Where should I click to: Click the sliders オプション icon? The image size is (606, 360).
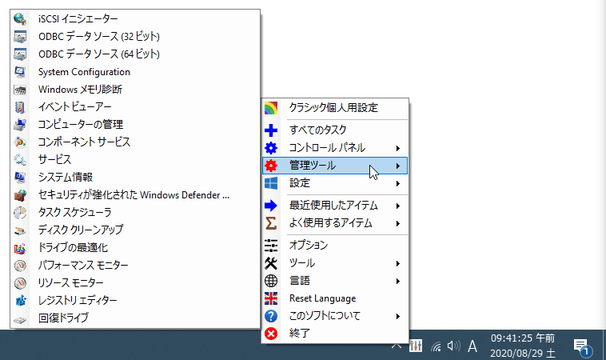(x=271, y=246)
